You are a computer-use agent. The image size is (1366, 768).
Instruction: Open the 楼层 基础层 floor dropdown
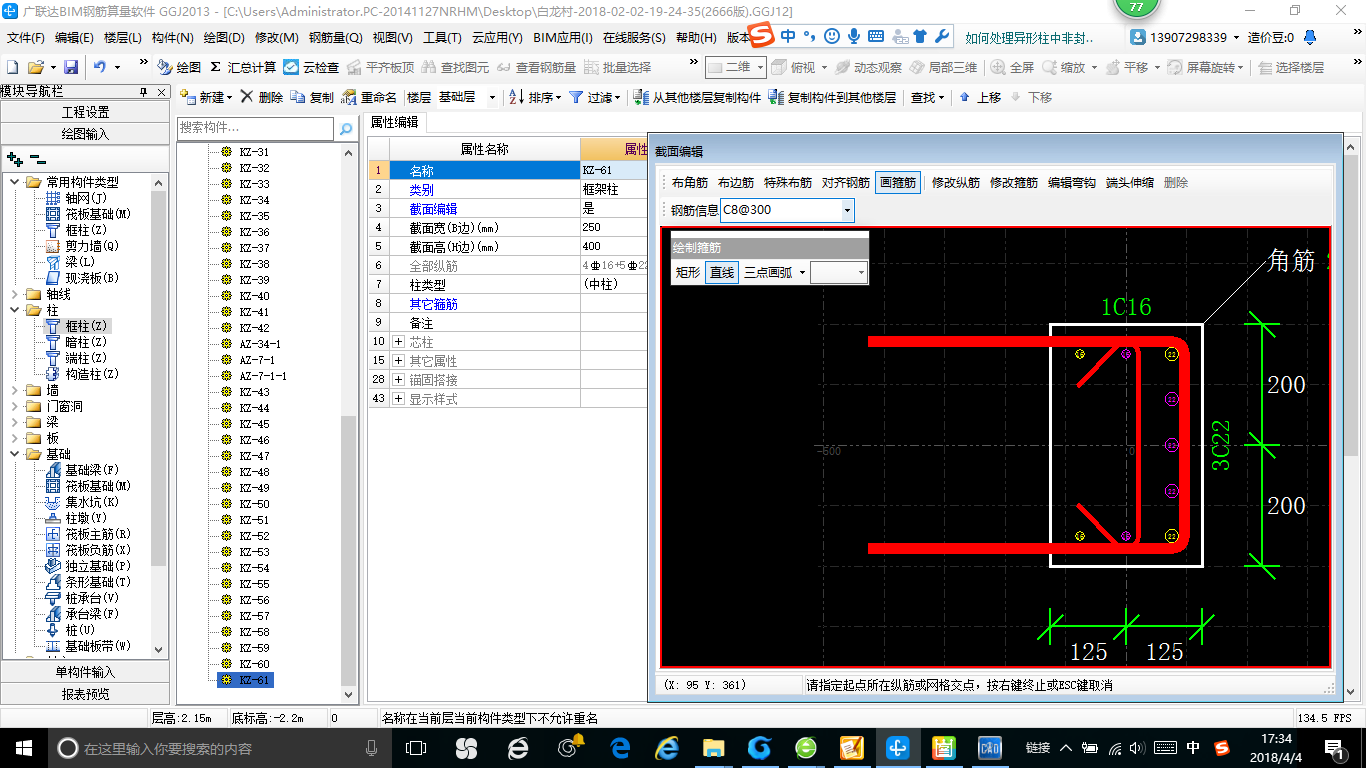(492, 97)
